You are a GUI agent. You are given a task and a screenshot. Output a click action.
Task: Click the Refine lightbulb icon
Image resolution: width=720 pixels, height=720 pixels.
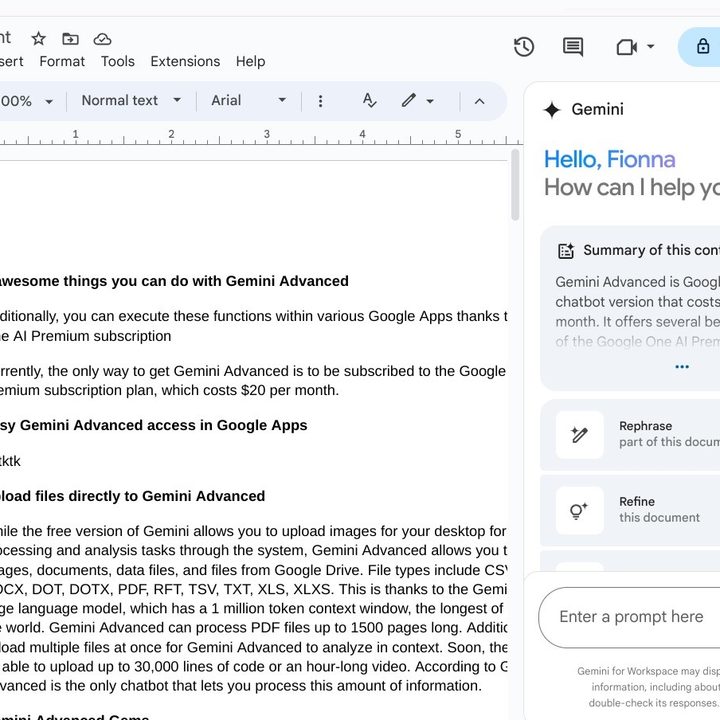(x=579, y=511)
